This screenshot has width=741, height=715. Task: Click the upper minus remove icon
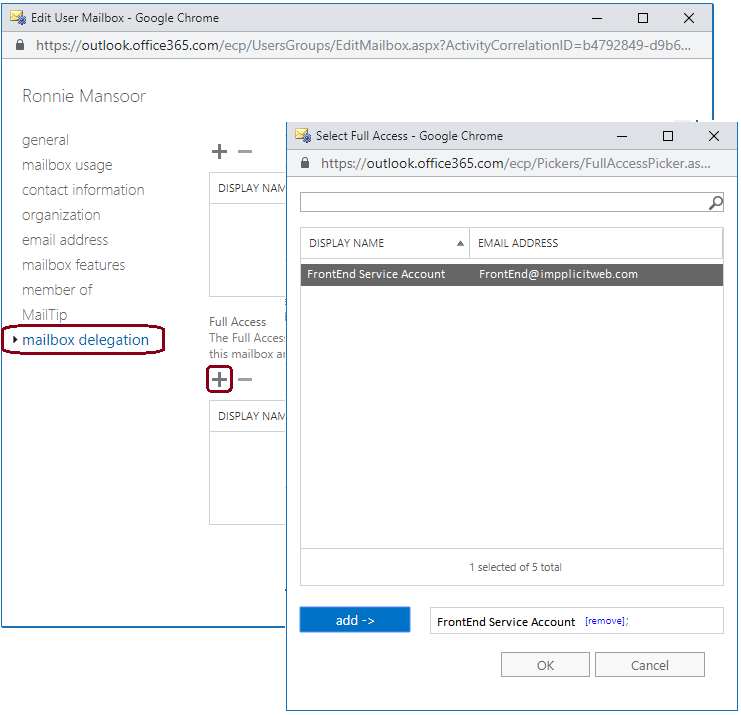click(245, 152)
